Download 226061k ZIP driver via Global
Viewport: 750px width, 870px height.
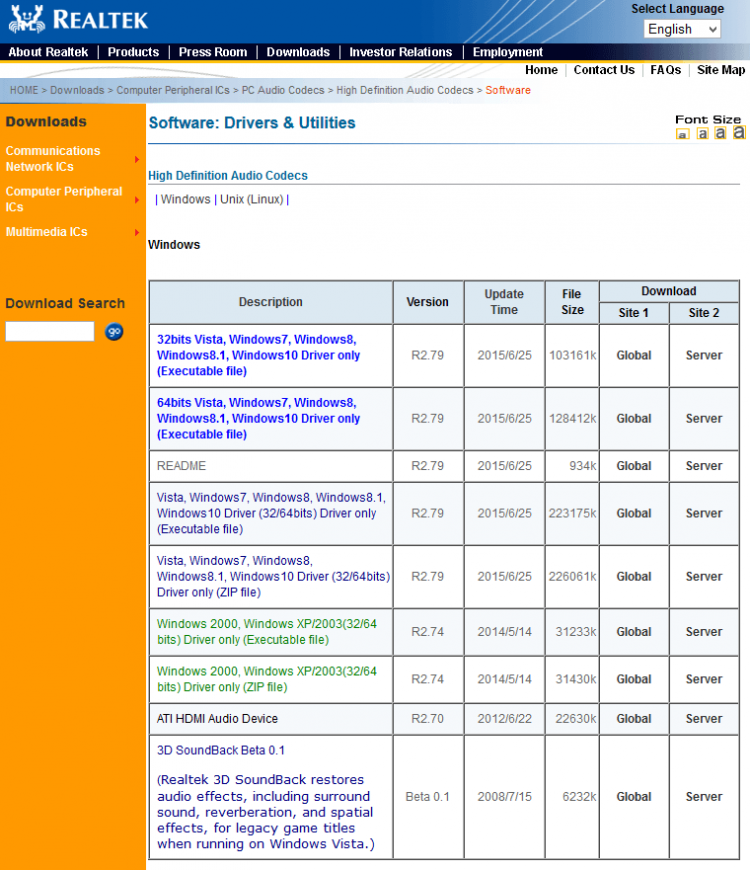[x=634, y=576]
